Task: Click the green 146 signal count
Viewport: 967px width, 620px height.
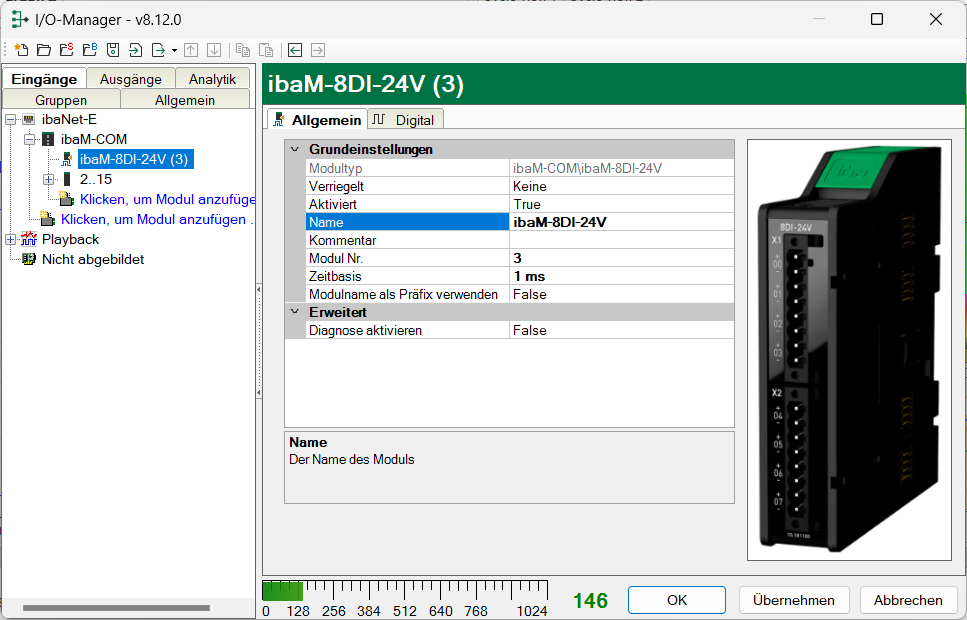Action: pyautogui.click(x=590, y=600)
